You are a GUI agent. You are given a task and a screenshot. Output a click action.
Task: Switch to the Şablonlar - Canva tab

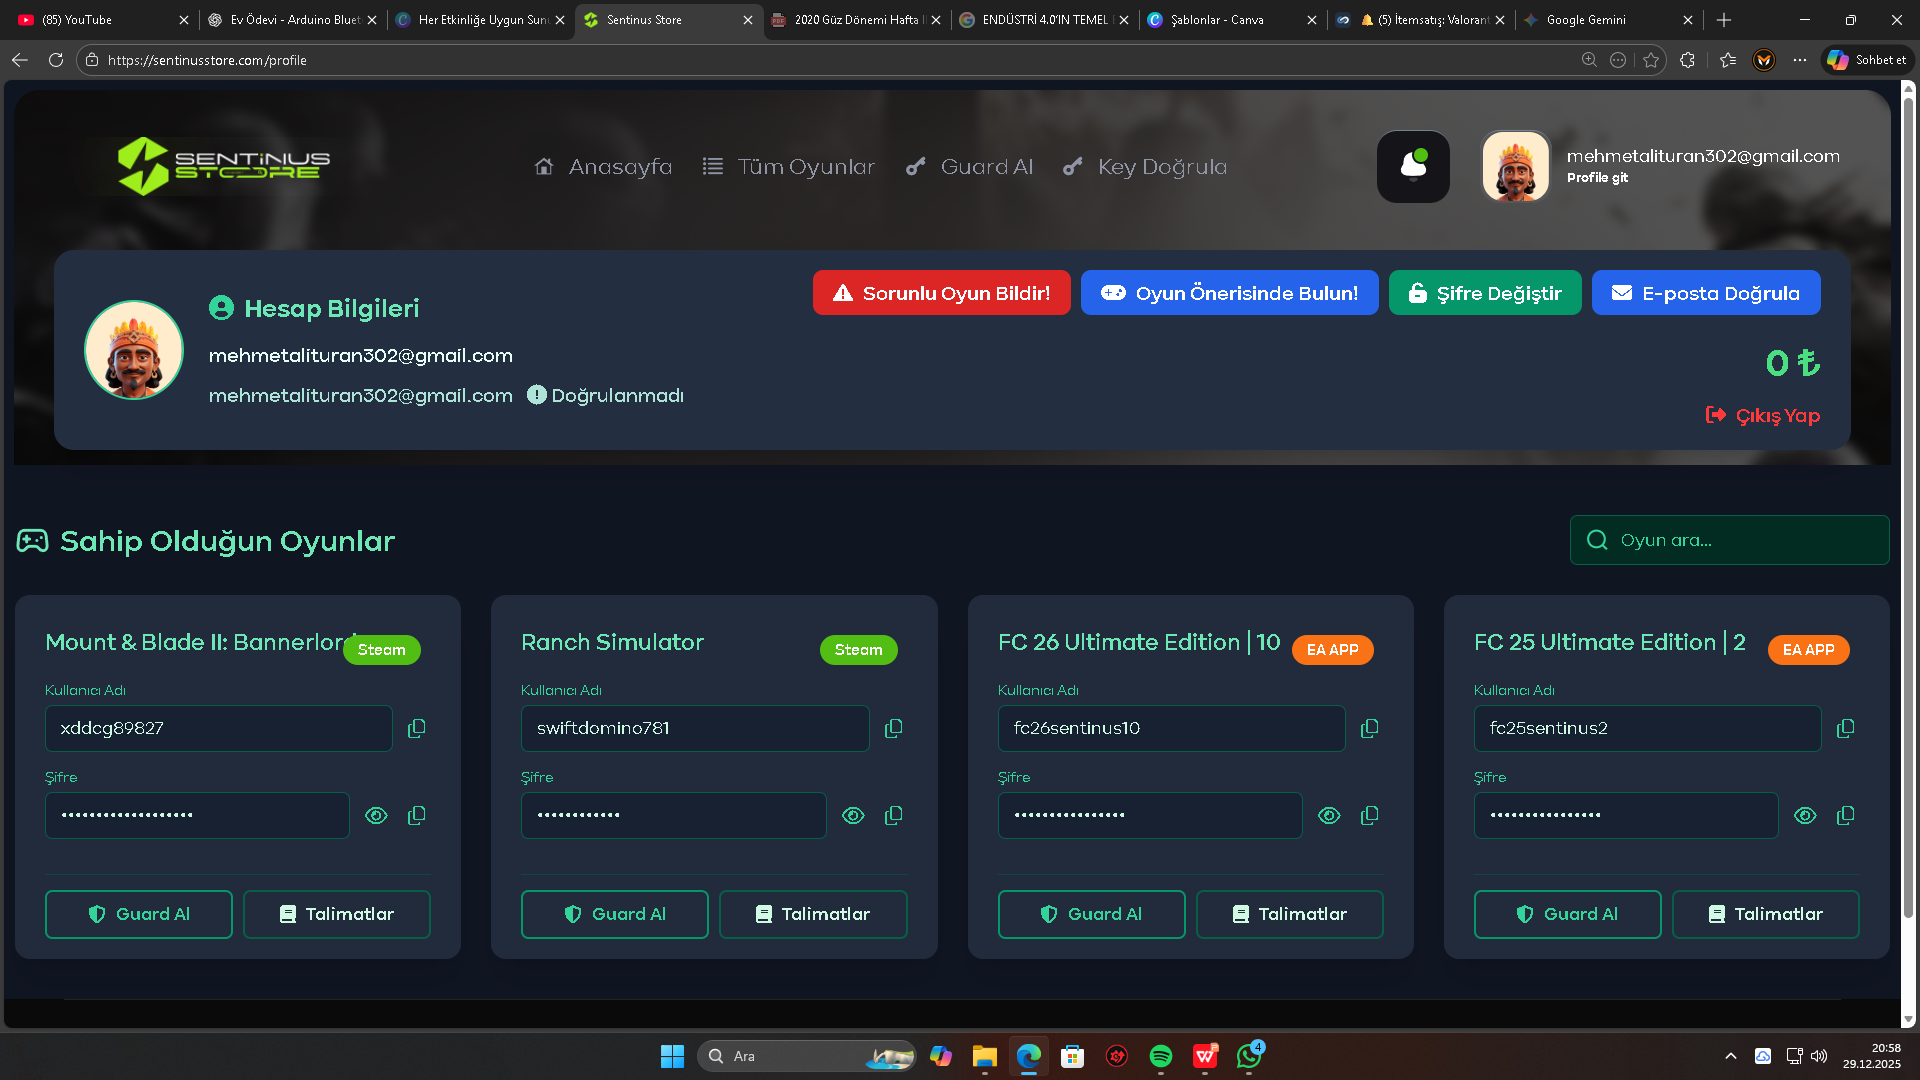tap(1232, 20)
